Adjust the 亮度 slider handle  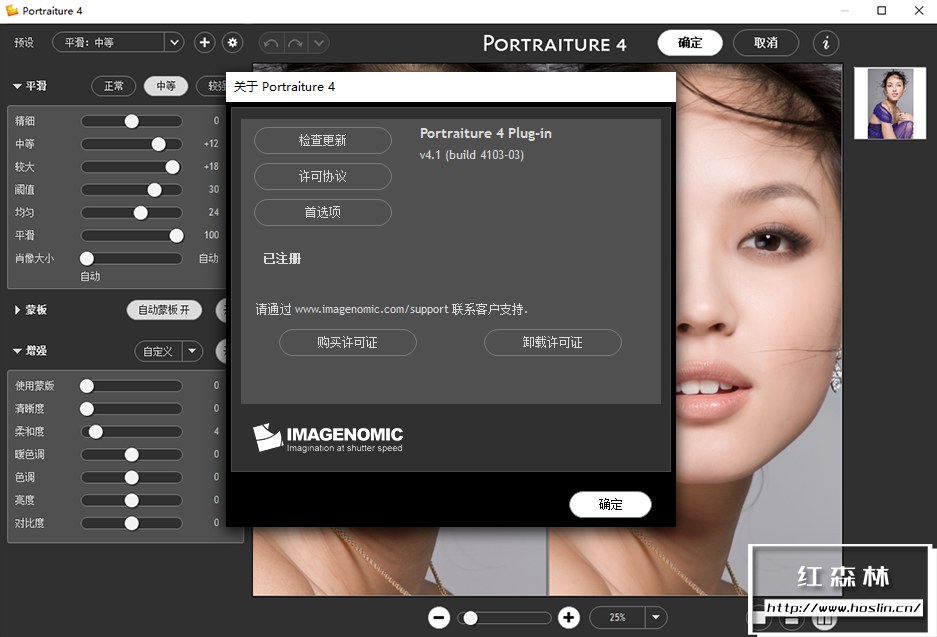pos(131,500)
